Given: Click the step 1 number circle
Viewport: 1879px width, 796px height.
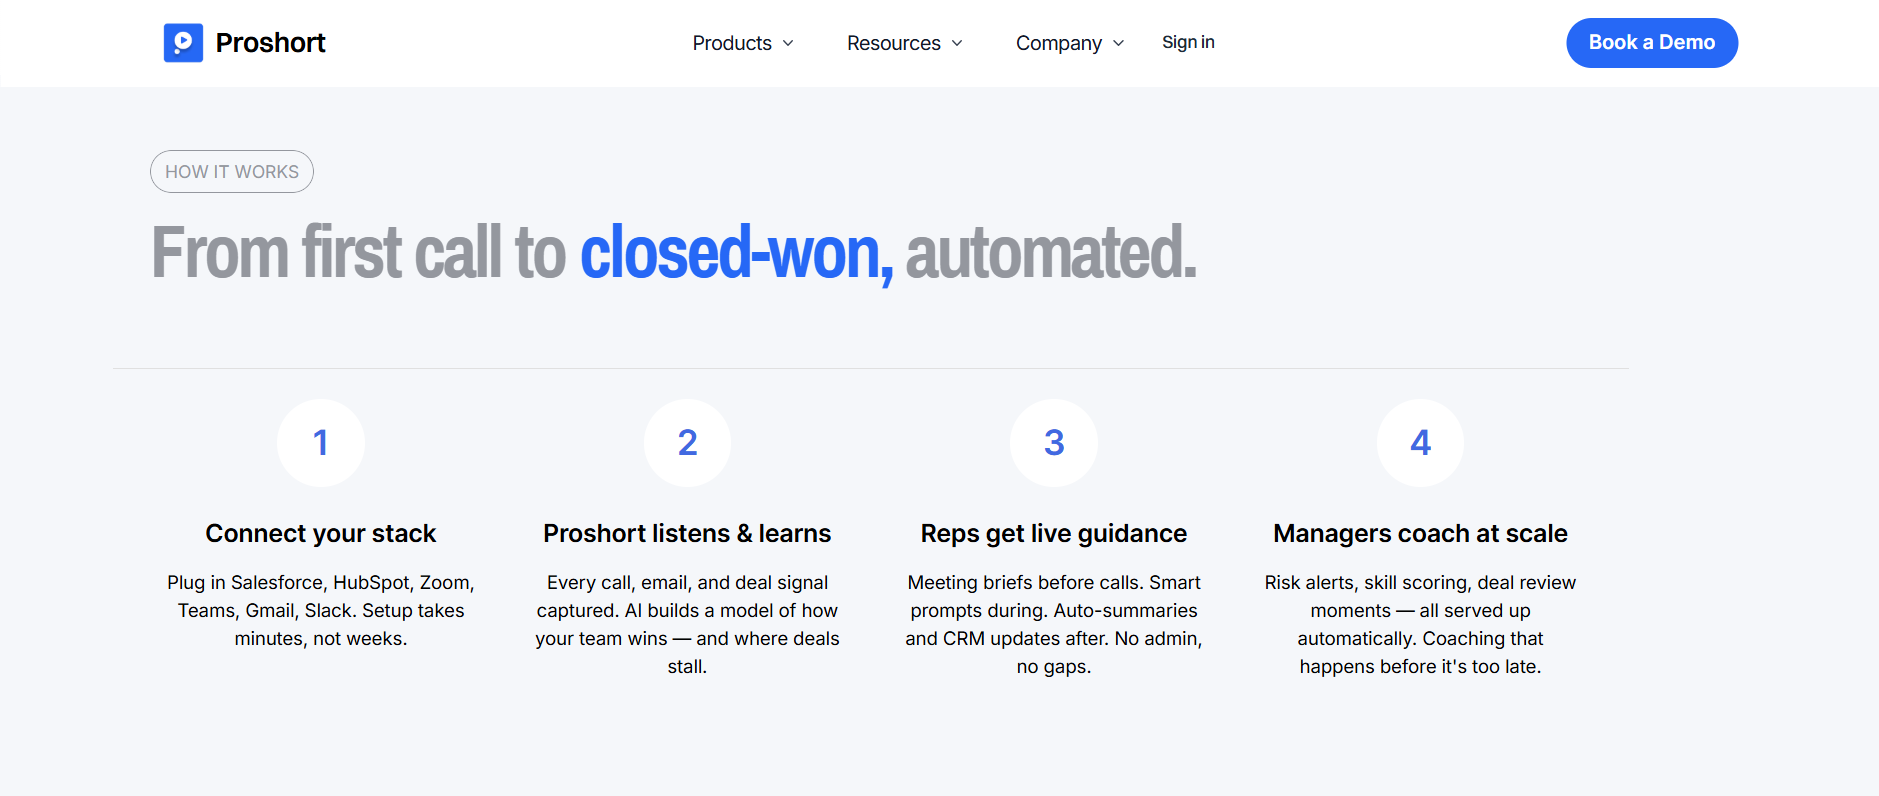Looking at the screenshot, I should pos(321,443).
